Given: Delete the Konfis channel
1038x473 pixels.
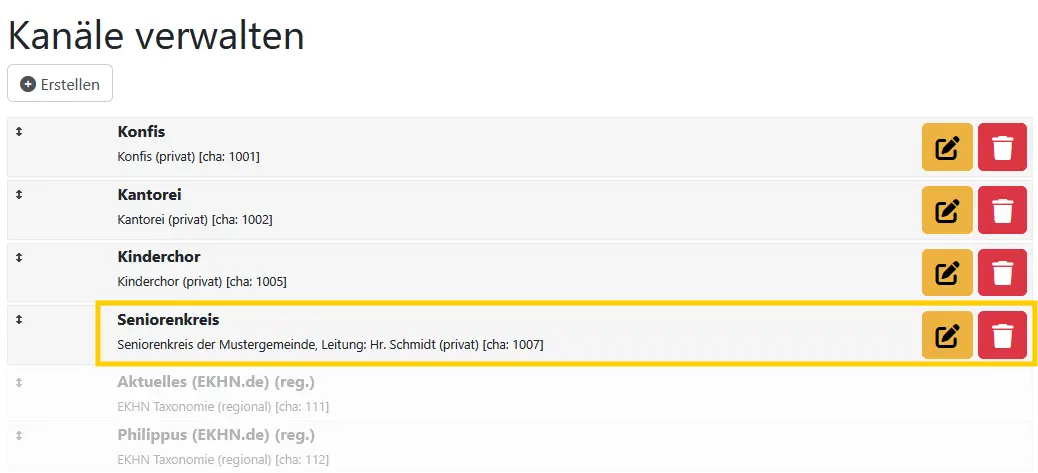Looking at the screenshot, I should [x=1002, y=148].
